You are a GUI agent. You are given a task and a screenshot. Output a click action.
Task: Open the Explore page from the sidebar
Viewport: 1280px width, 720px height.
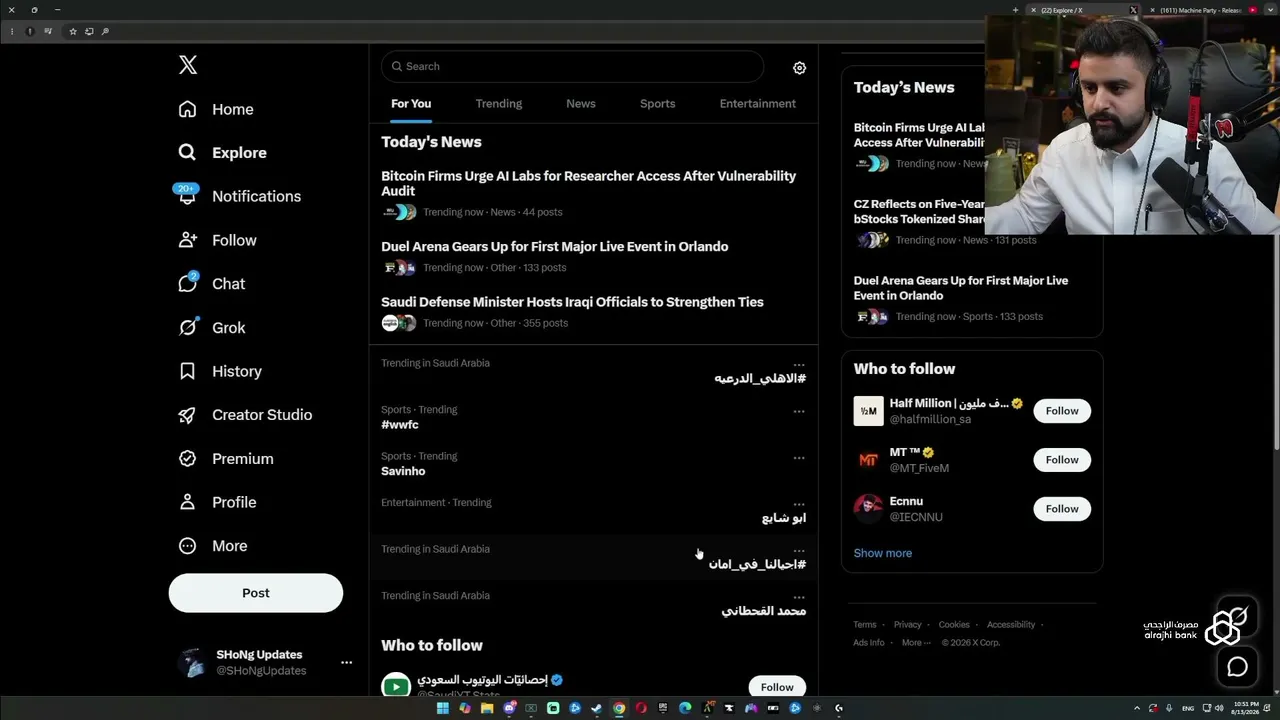[x=222, y=153]
